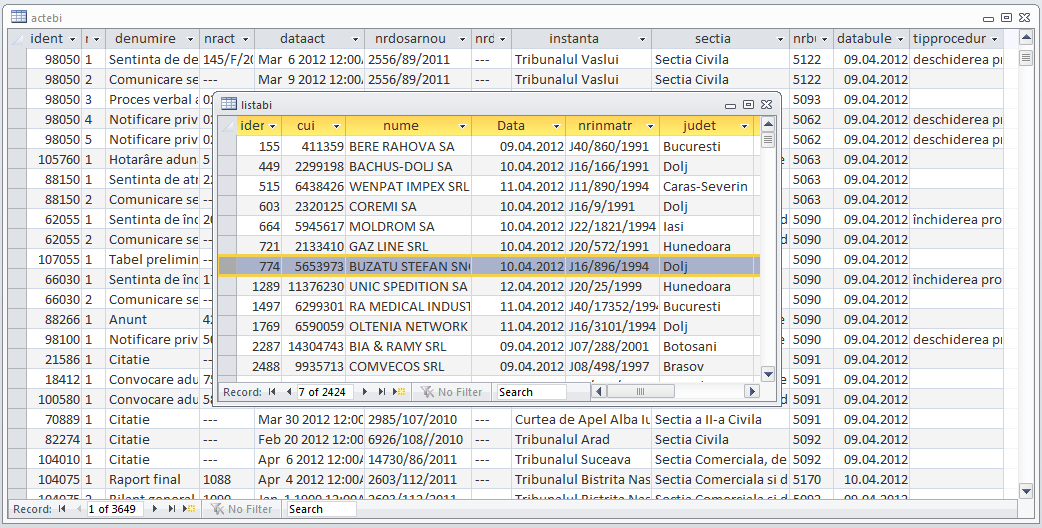The width and height of the screenshot is (1042, 528).
Task: Open the instanta column dropdown in actebi
Action: pos(641,39)
